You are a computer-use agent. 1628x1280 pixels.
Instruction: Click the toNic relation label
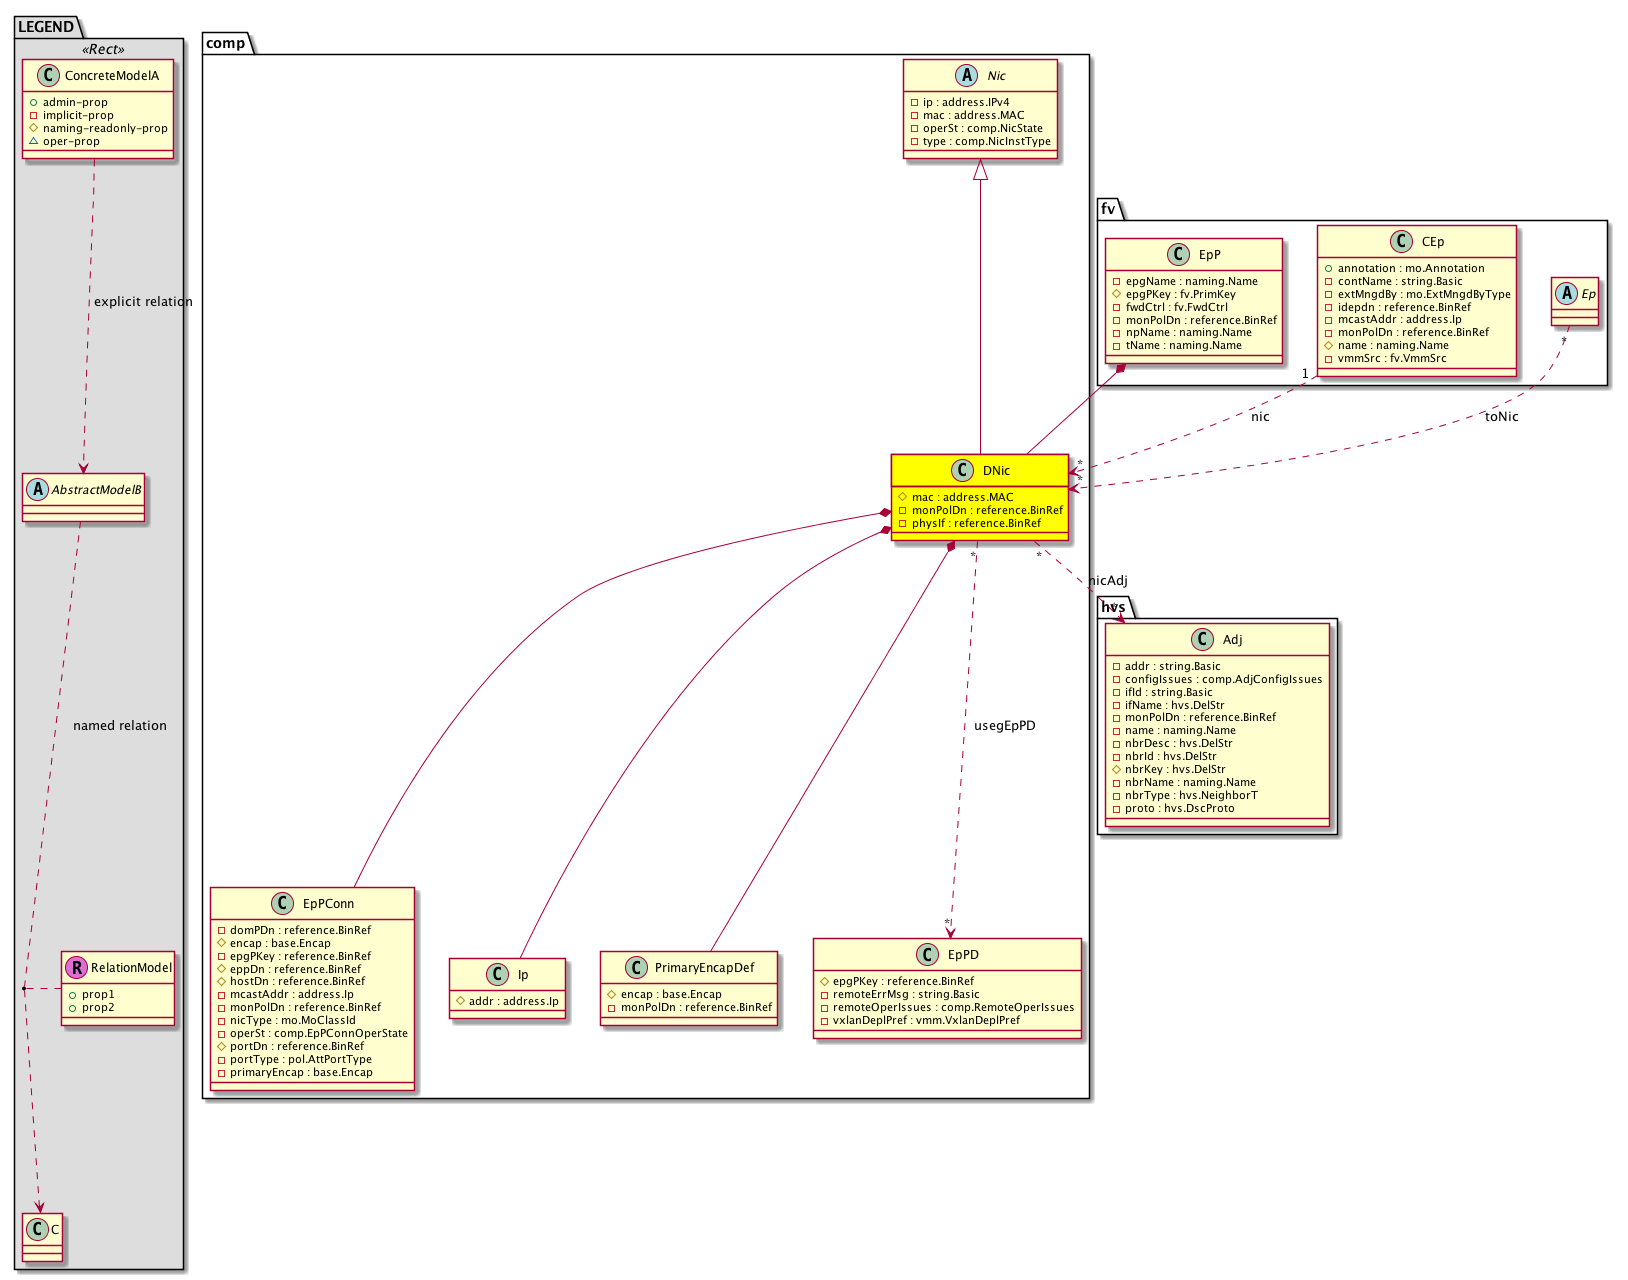tap(1501, 416)
